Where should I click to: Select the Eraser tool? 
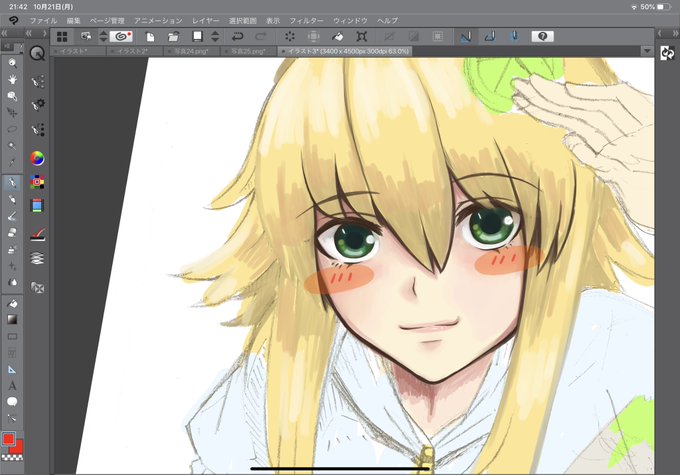click(x=12, y=233)
